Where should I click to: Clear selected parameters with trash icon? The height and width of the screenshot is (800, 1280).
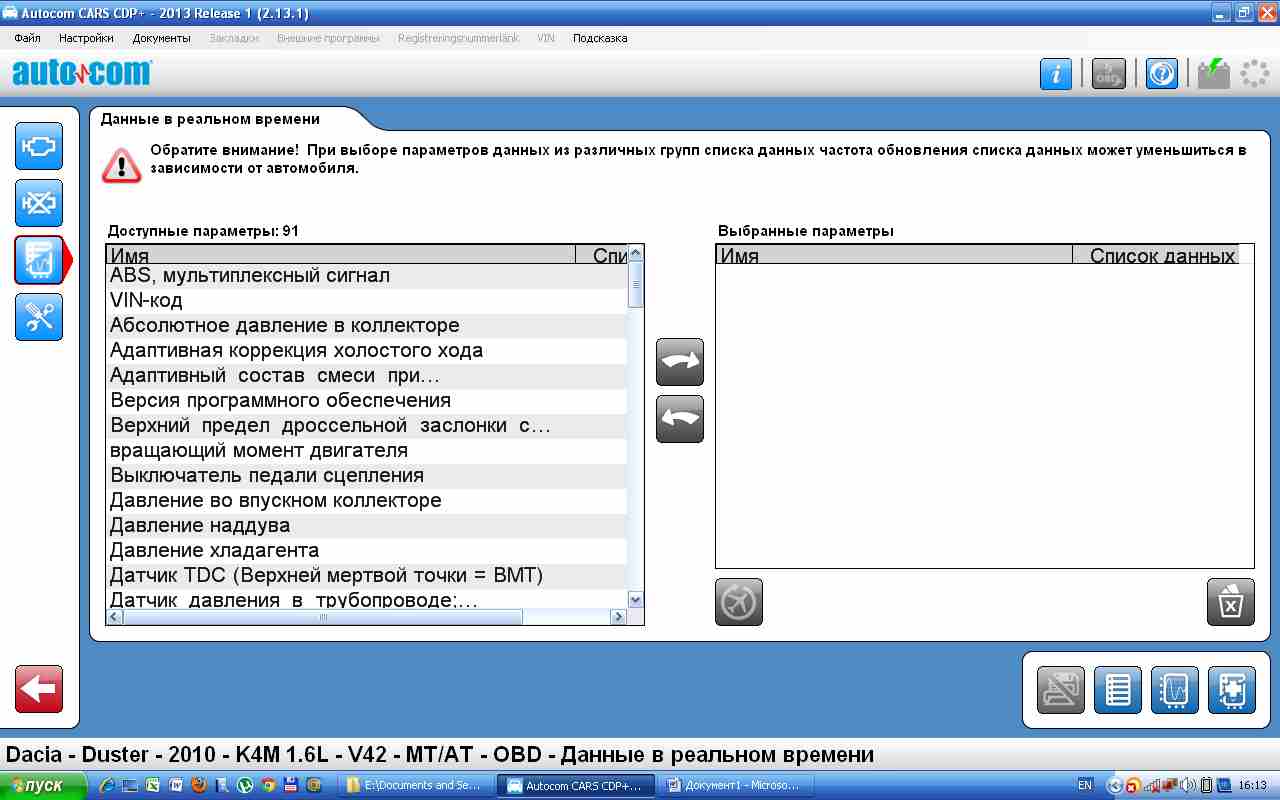(x=1230, y=602)
